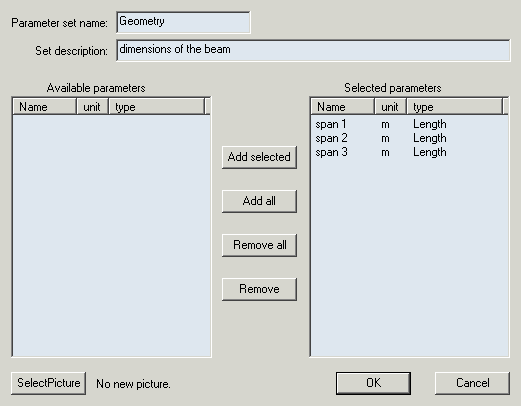The width and height of the screenshot is (521, 406).
Task: Select span 1 in Selected parameters
Action: click(409, 124)
